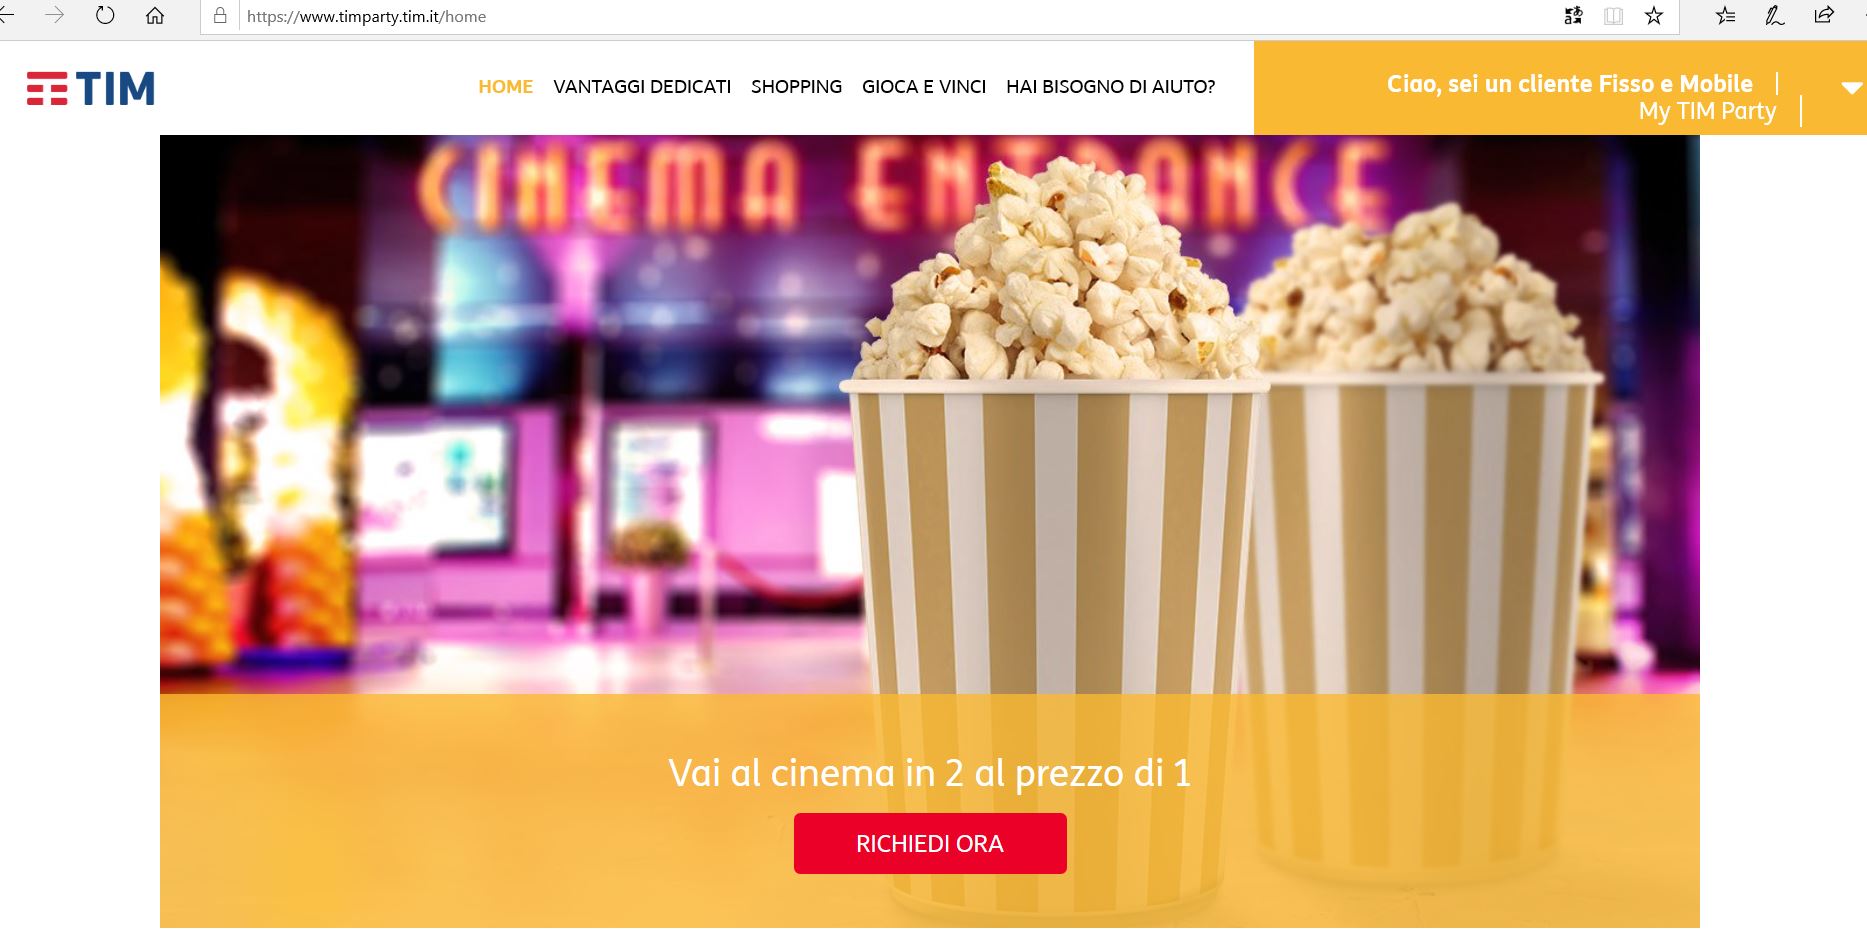Click the browser forward arrow
1867x938 pixels.
(x=55, y=16)
